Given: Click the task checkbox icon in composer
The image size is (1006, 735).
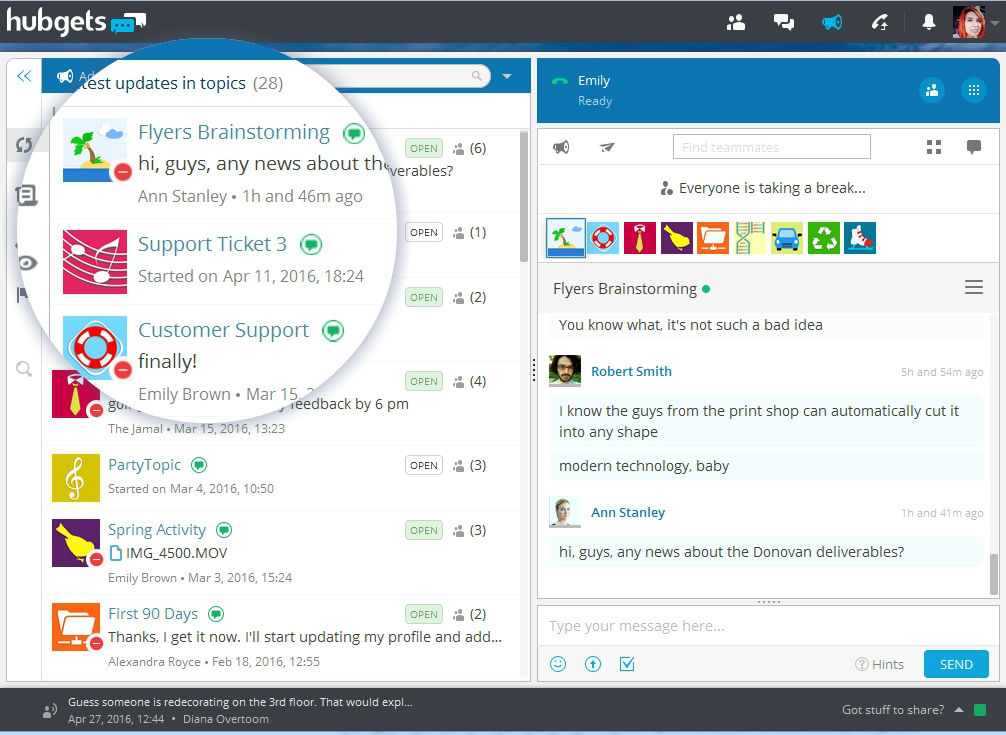Looking at the screenshot, I should point(627,664).
